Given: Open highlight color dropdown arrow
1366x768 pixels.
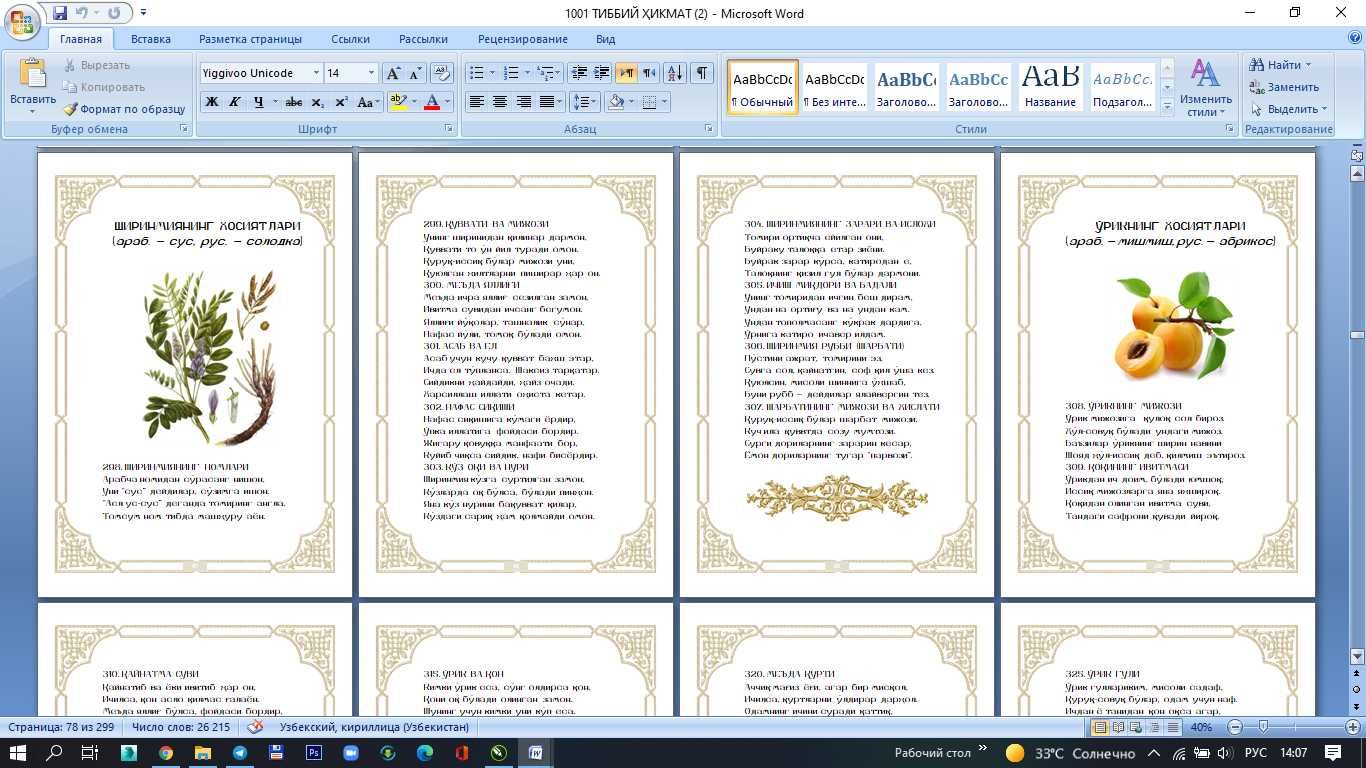Looking at the screenshot, I should [414, 102].
